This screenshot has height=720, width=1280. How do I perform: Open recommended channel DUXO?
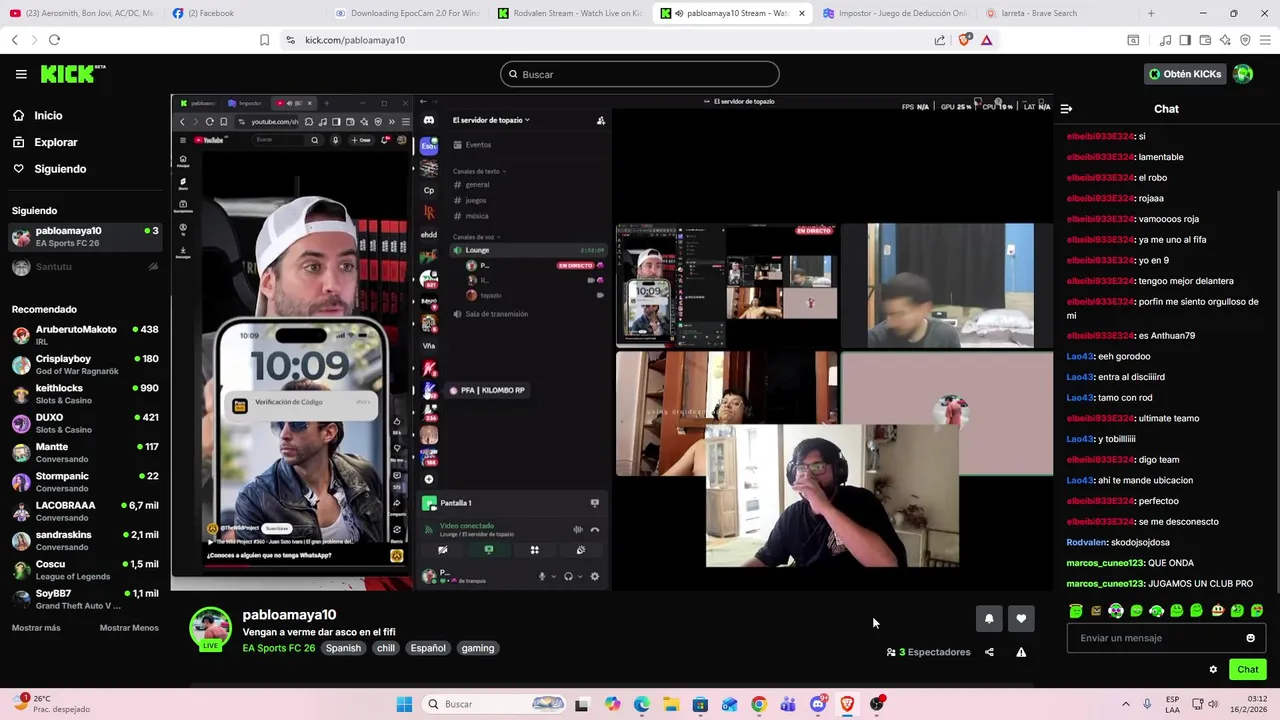click(x=85, y=423)
